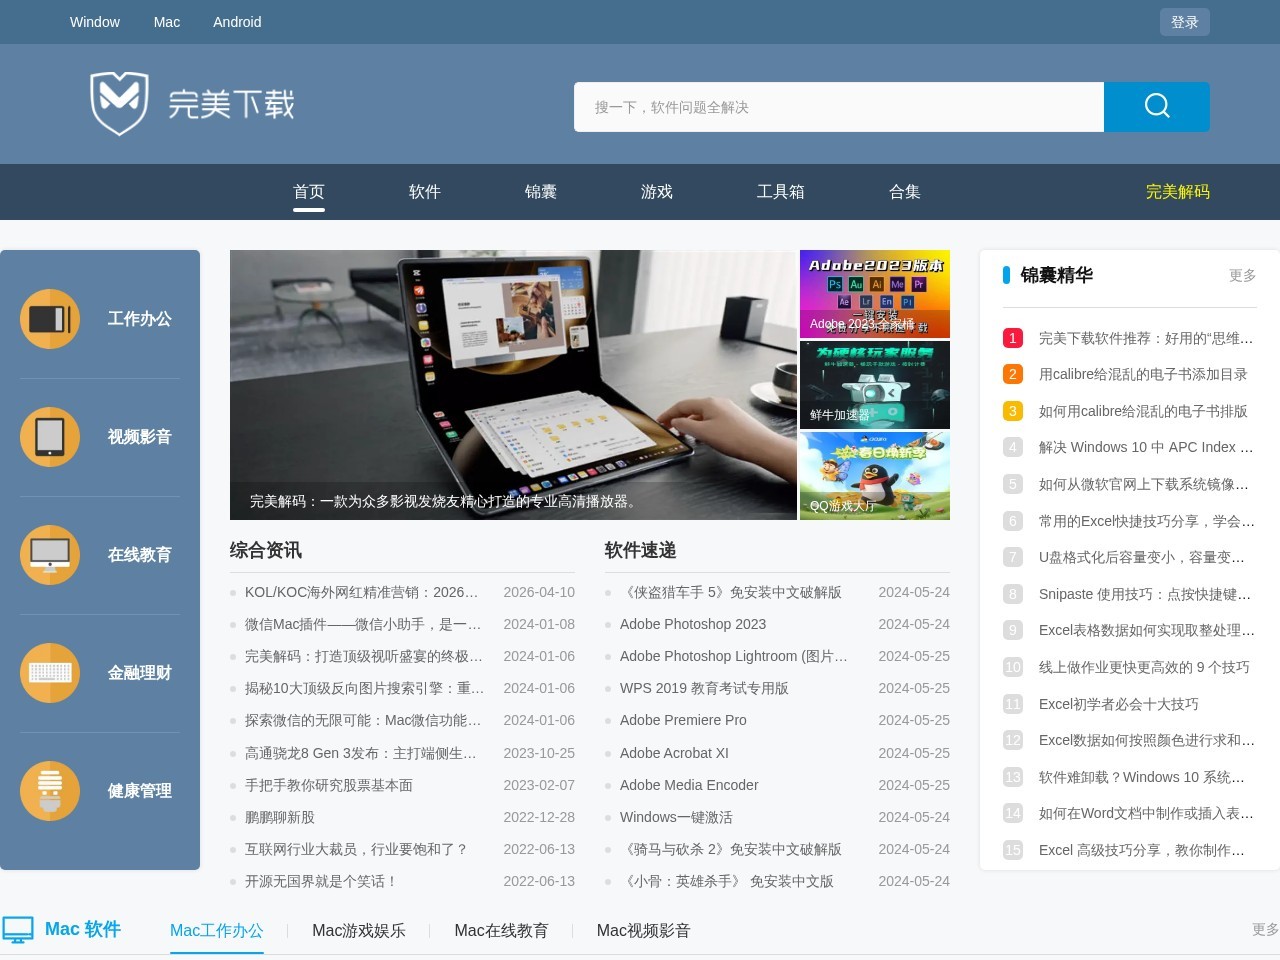
Task: Click the magnifier search button
Action: 1157,107
